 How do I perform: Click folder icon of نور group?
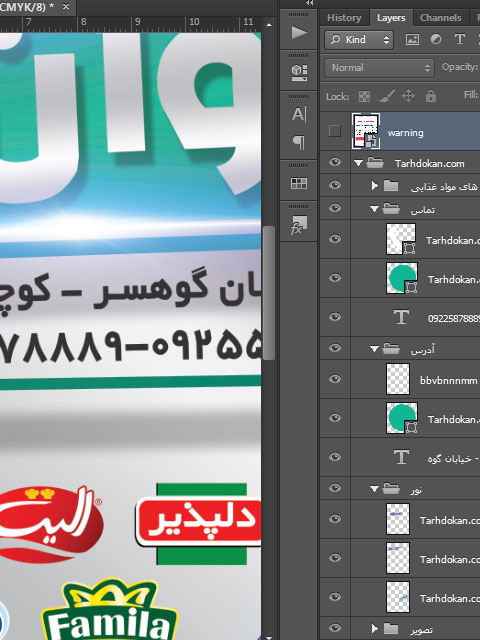391,488
